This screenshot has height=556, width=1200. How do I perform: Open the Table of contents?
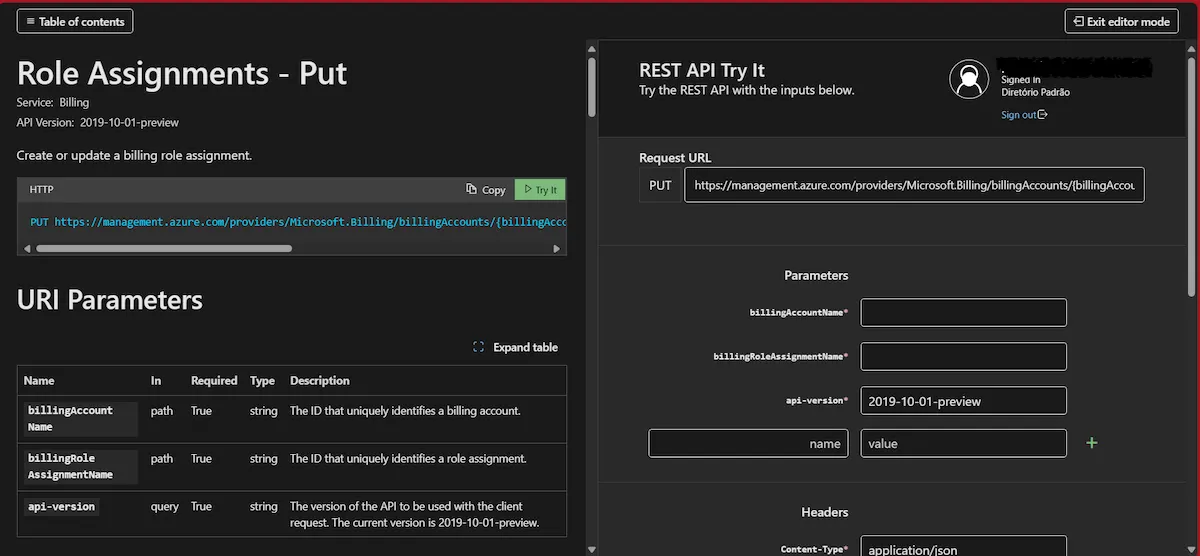(x=75, y=21)
